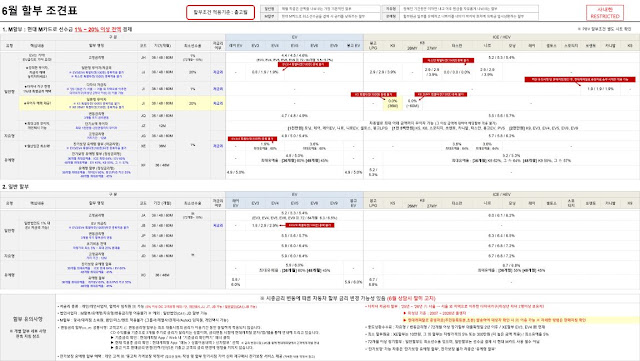The width and height of the screenshot is (640, 361).
Task: Select the '2. 일반 할부' section heading
Action: pos(16,187)
